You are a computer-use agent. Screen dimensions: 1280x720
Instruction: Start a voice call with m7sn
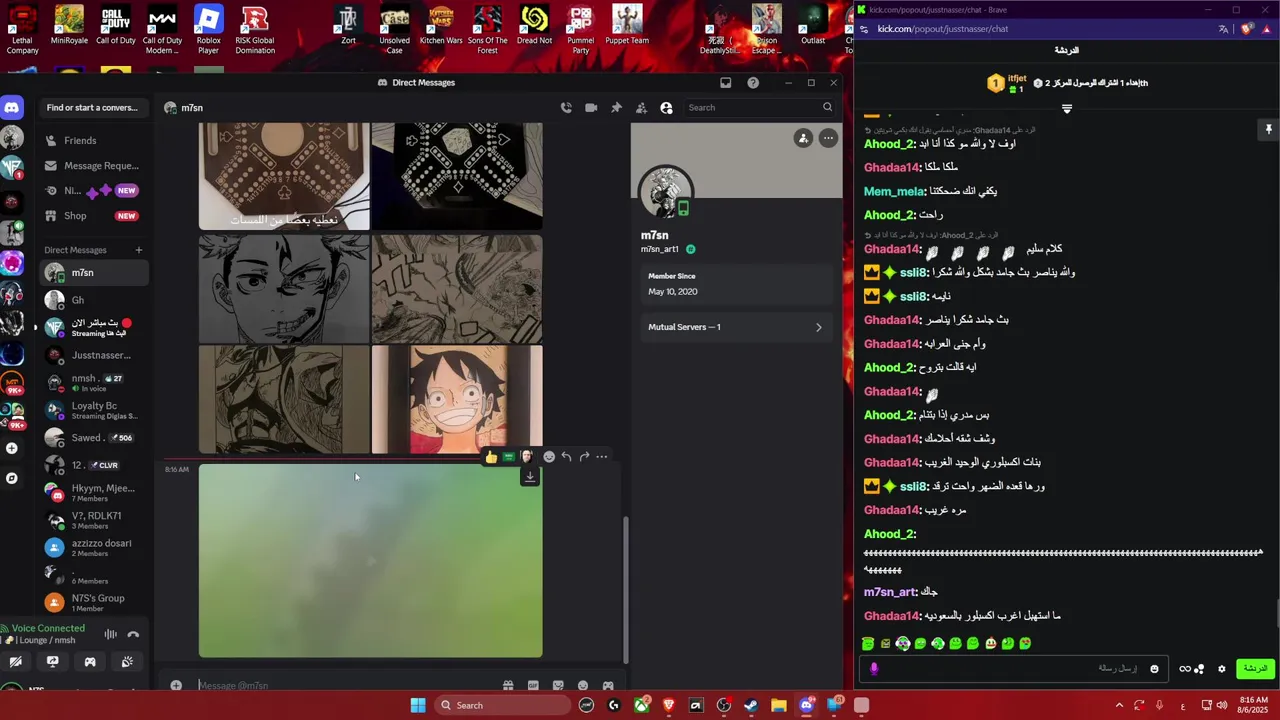click(x=566, y=108)
